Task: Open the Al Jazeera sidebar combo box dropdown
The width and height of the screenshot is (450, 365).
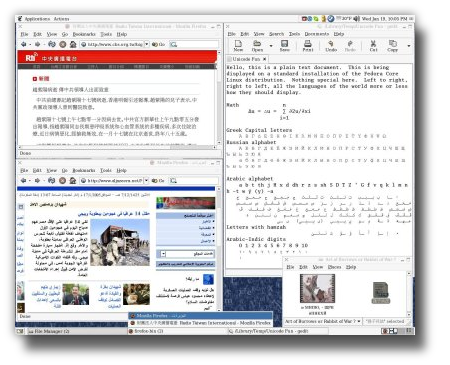Action: 163,254
